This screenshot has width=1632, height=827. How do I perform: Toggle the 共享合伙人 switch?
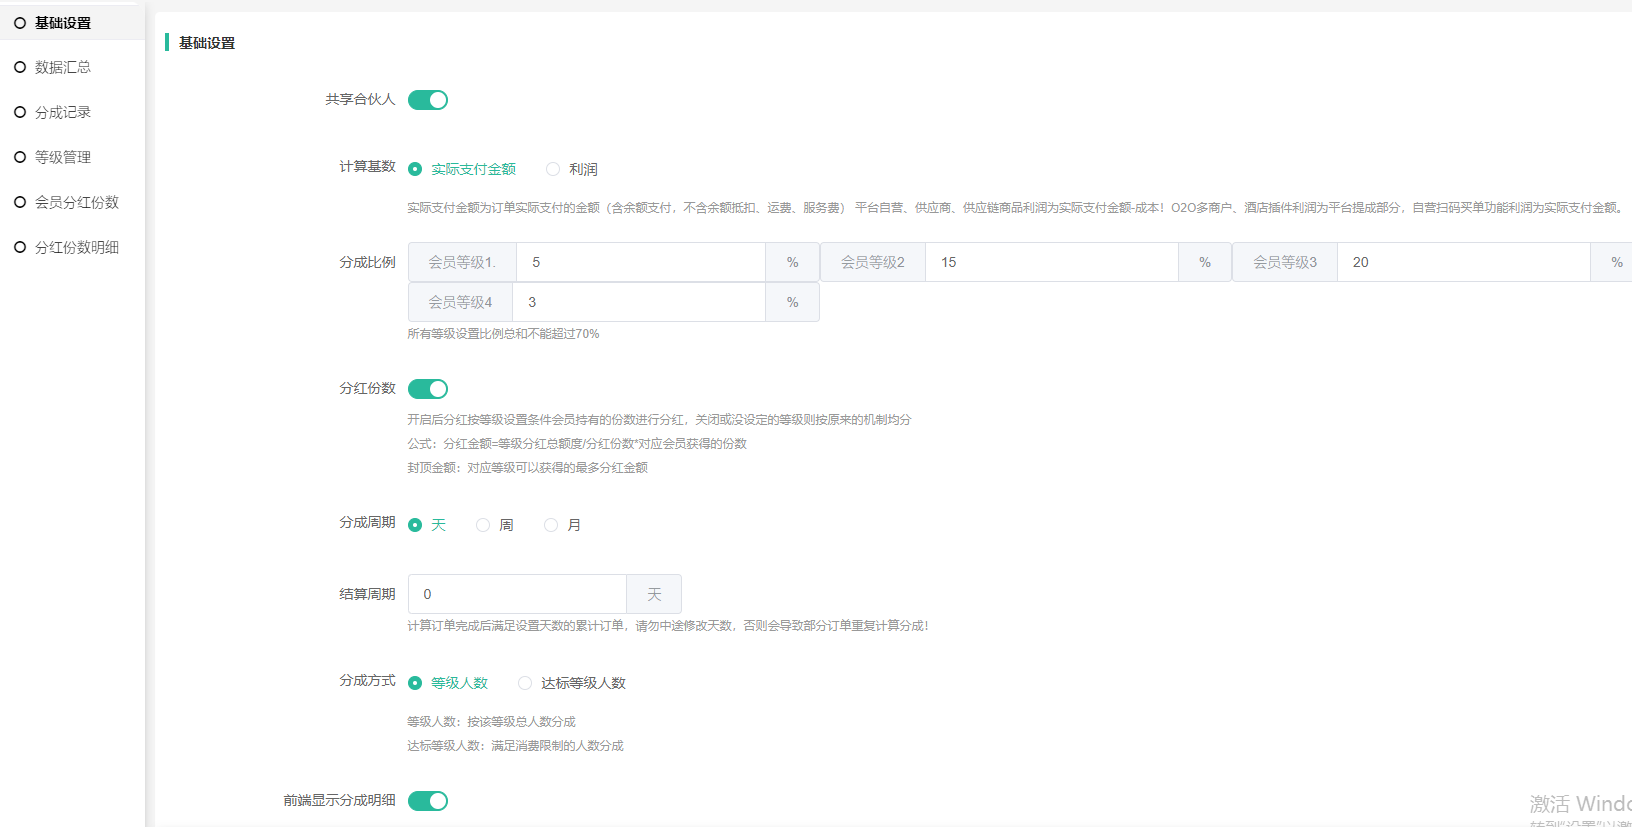point(428,100)
